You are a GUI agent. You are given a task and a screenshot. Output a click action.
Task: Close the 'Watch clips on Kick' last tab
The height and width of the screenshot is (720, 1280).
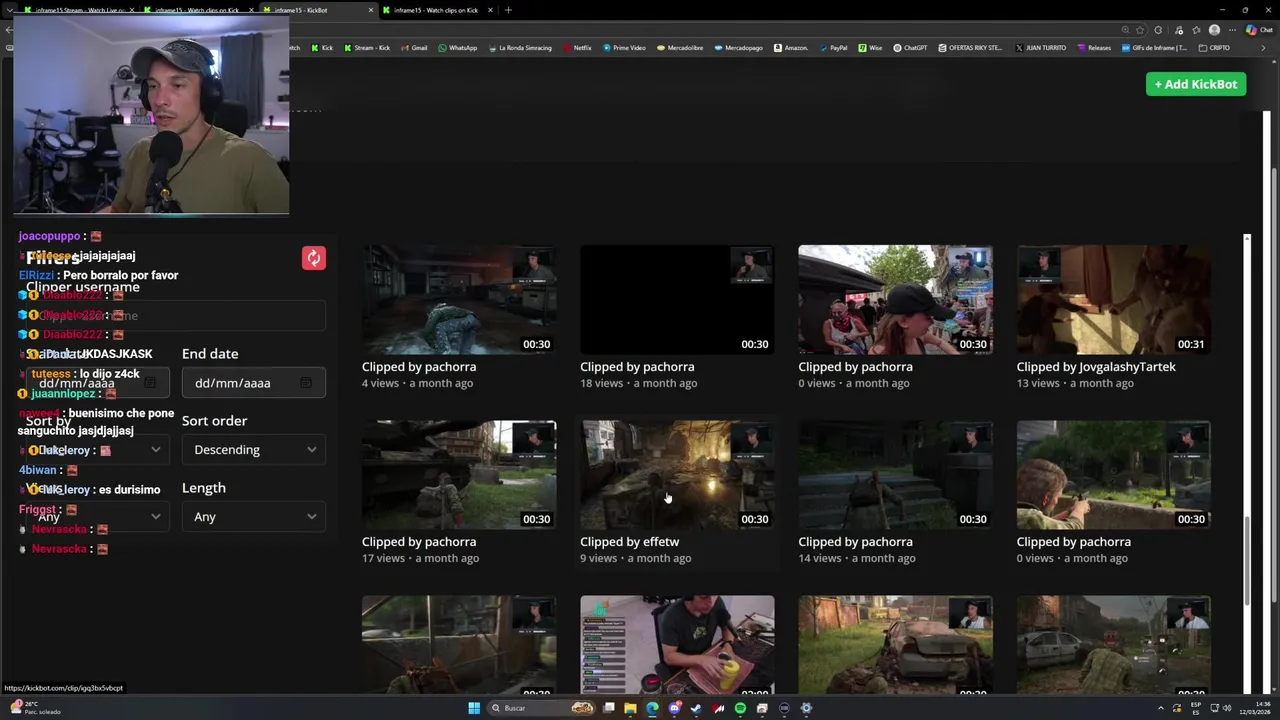(490, 10)
